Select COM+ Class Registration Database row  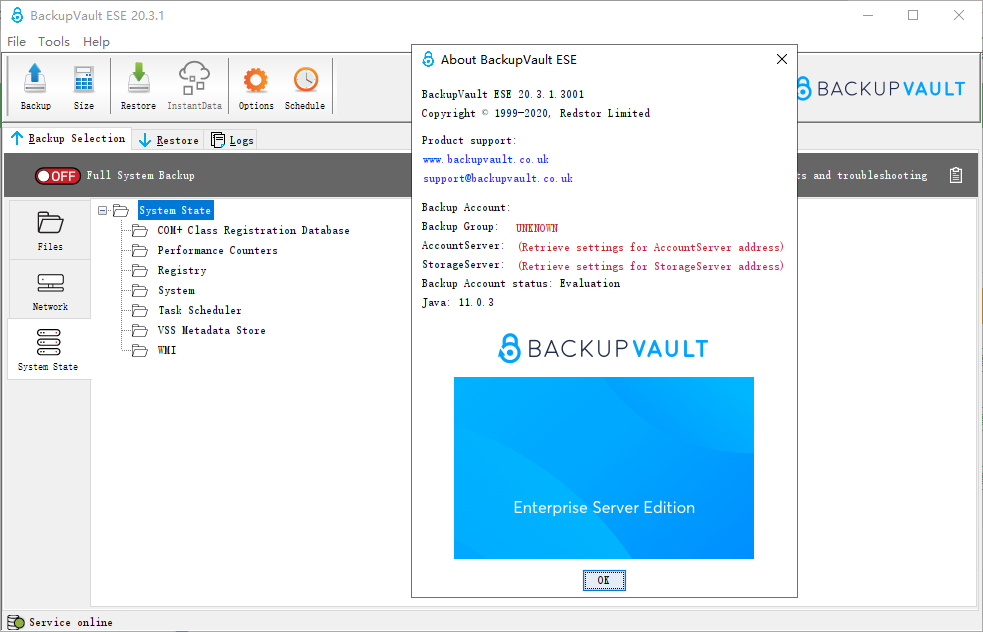253,231
